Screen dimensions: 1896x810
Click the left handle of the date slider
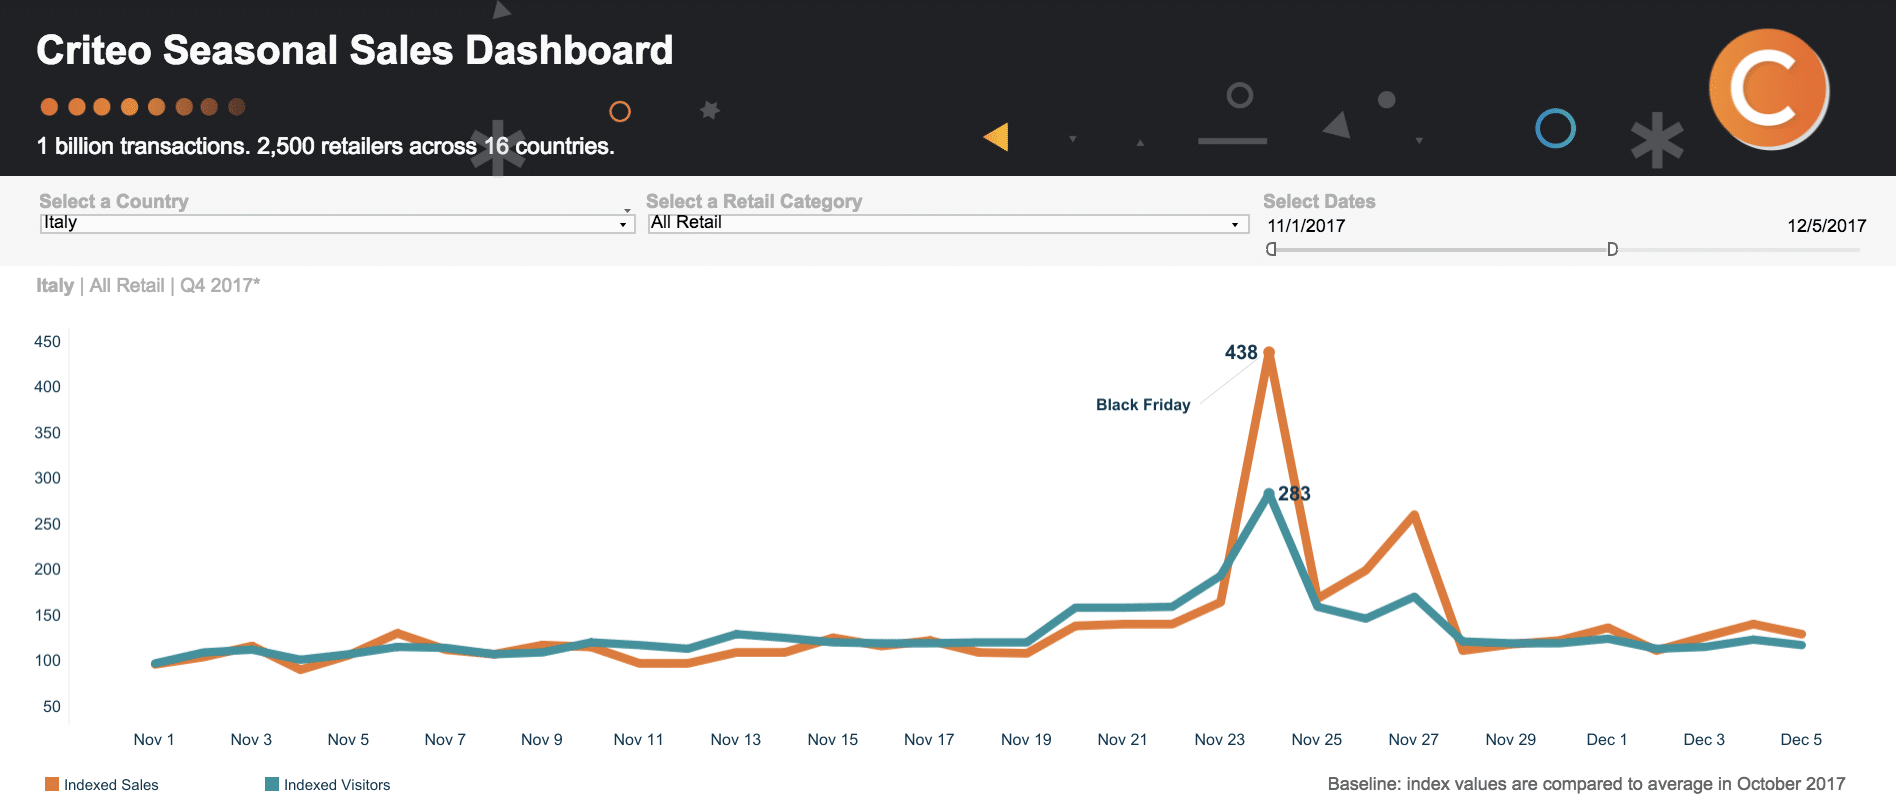pos(1271,249)
